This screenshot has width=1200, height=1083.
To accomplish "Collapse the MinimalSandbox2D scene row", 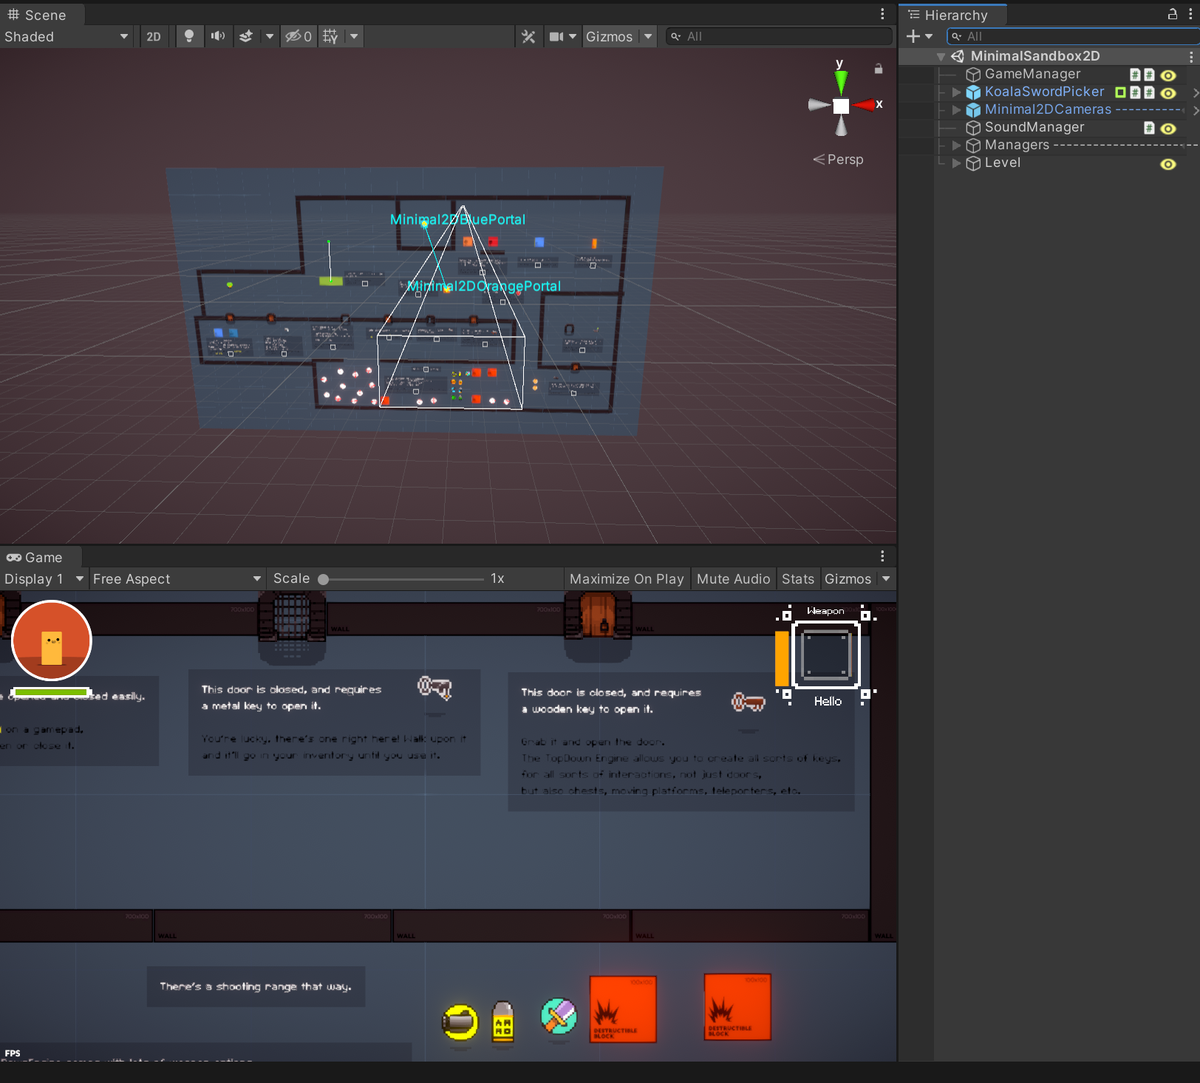I will click(941, 57).
